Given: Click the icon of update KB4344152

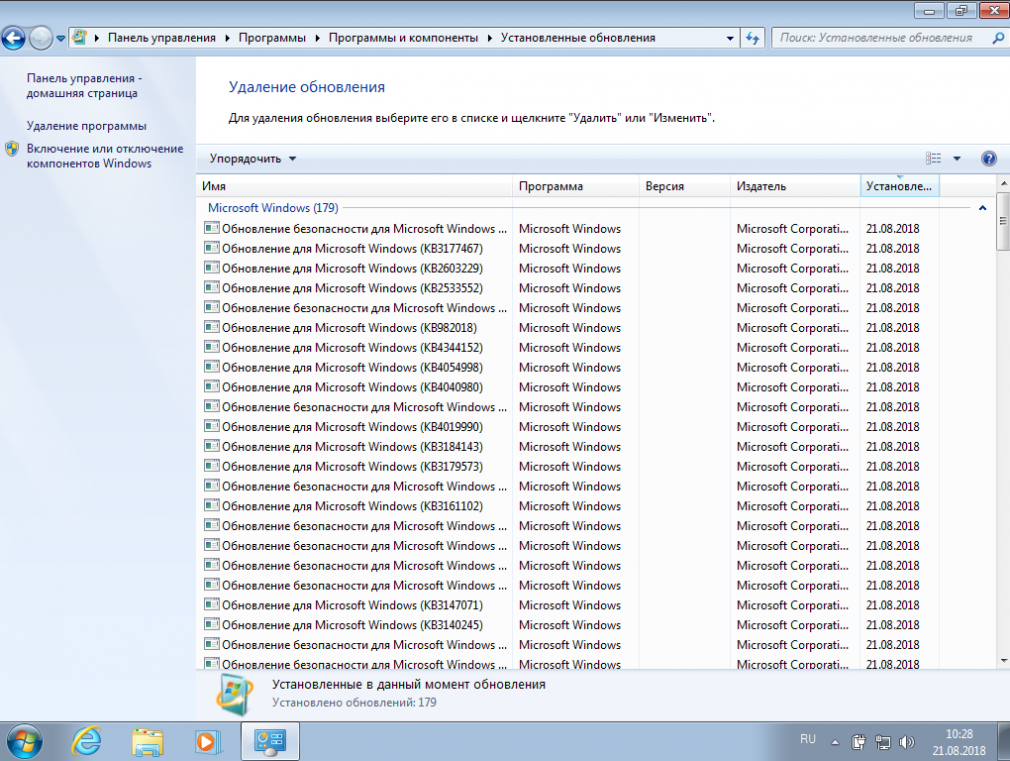Looking at the screenshot, I should 211,347.
